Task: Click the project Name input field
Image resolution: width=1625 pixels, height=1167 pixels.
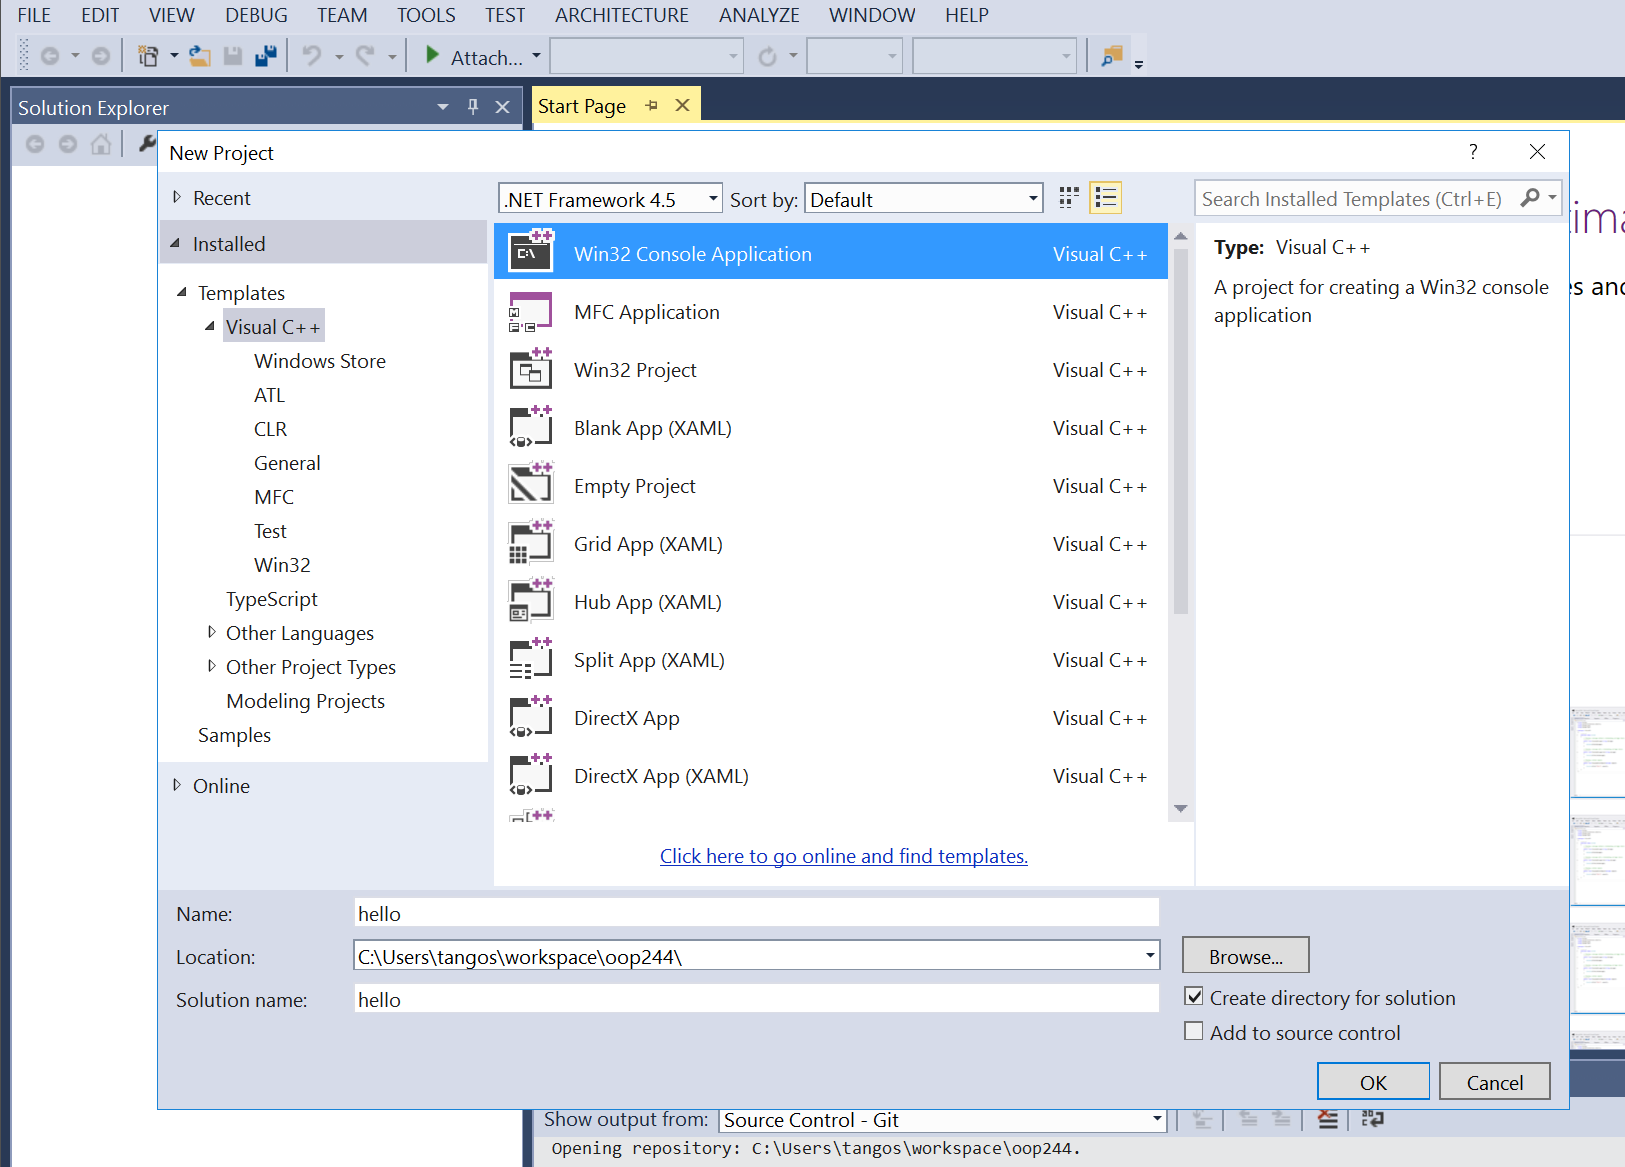Action: click(757, 913)
